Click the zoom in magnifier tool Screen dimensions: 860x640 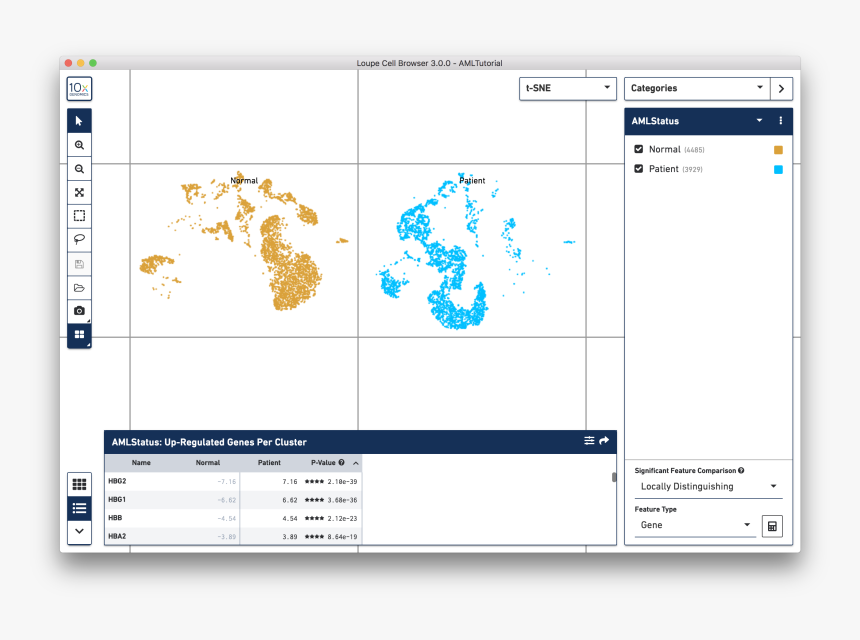[79, 145]
